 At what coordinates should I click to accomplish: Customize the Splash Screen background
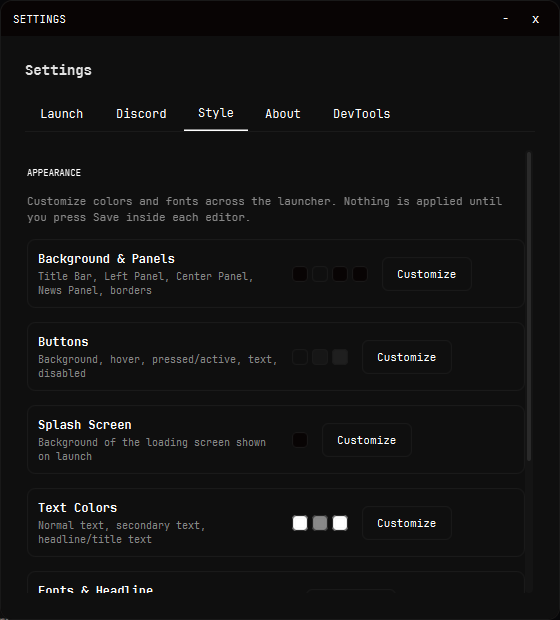(x=367, y=440)
